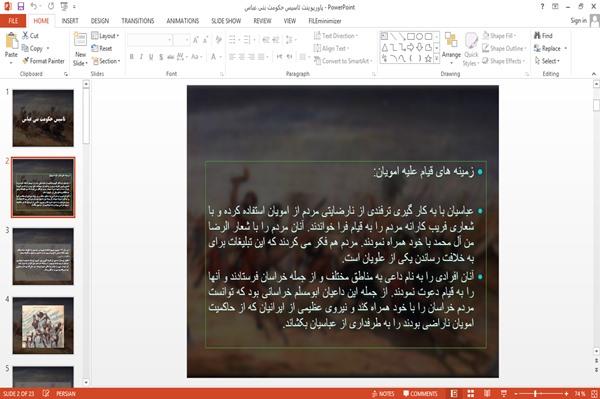Click the slide text box on canvas
The width and height of the screenshot is (600, 399).
(x=346, y=254)
